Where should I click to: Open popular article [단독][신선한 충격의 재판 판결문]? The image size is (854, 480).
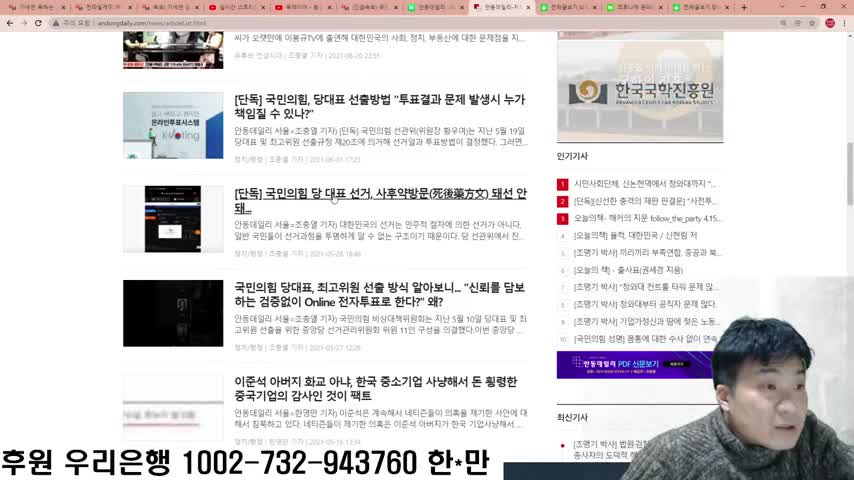coord(646,202)
